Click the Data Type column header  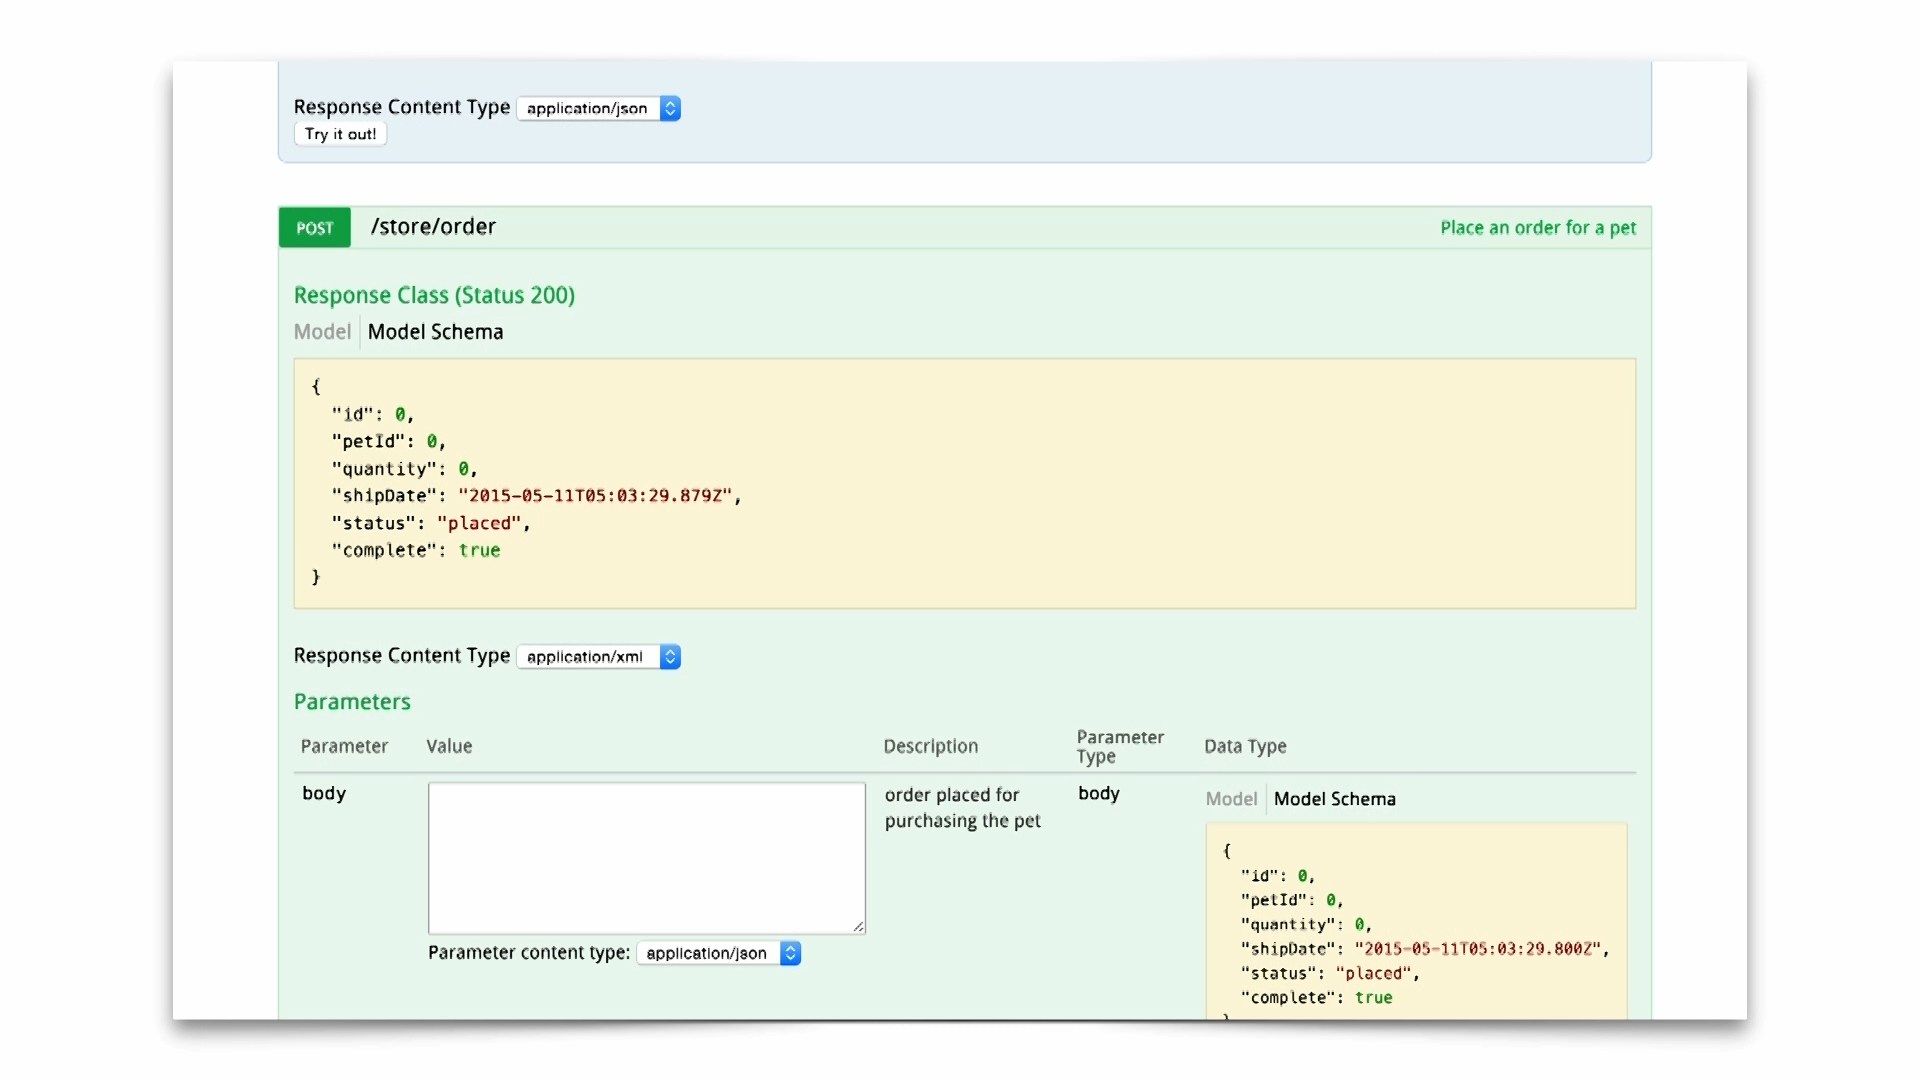(1245, 746)
